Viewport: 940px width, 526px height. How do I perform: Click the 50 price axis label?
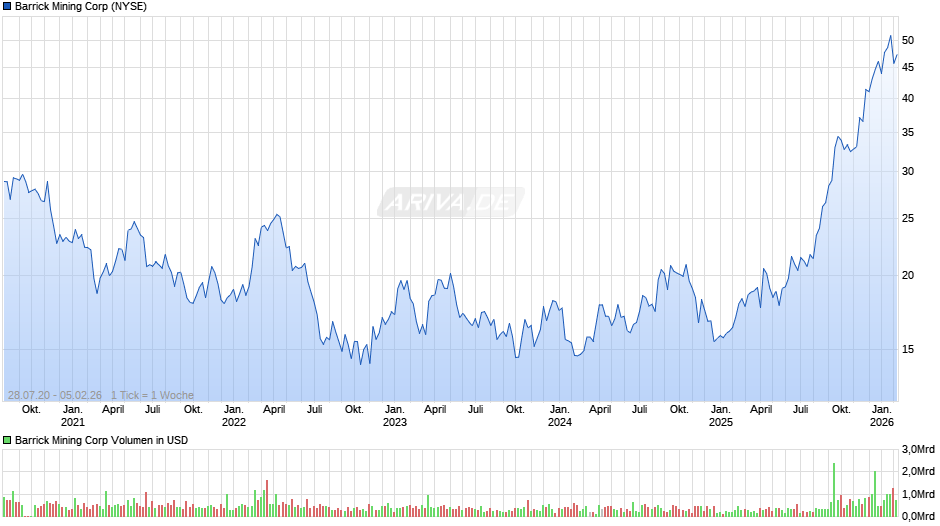pos(908,40)
